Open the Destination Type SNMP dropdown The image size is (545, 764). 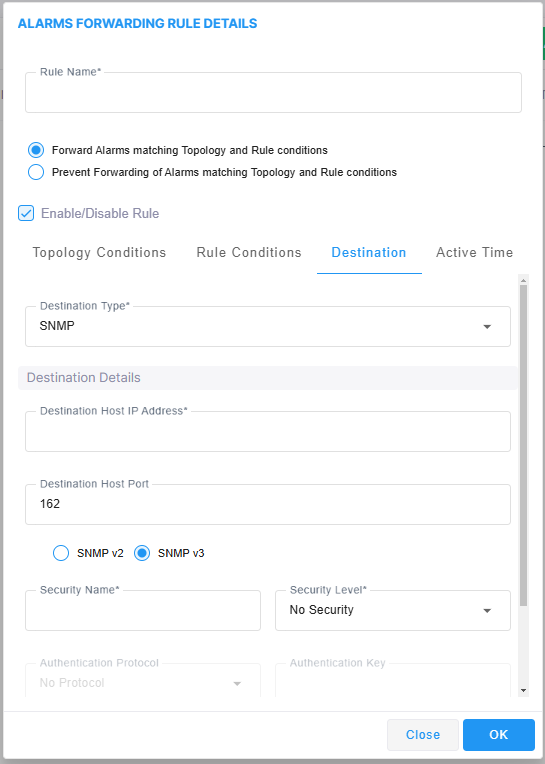268,326
